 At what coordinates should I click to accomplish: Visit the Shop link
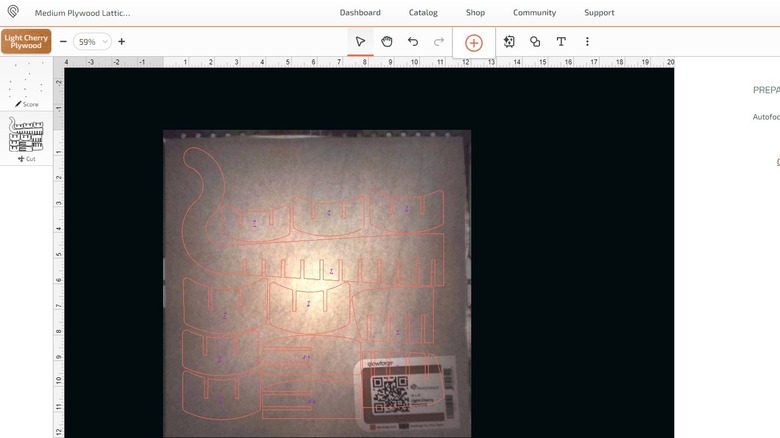[475, 13]
